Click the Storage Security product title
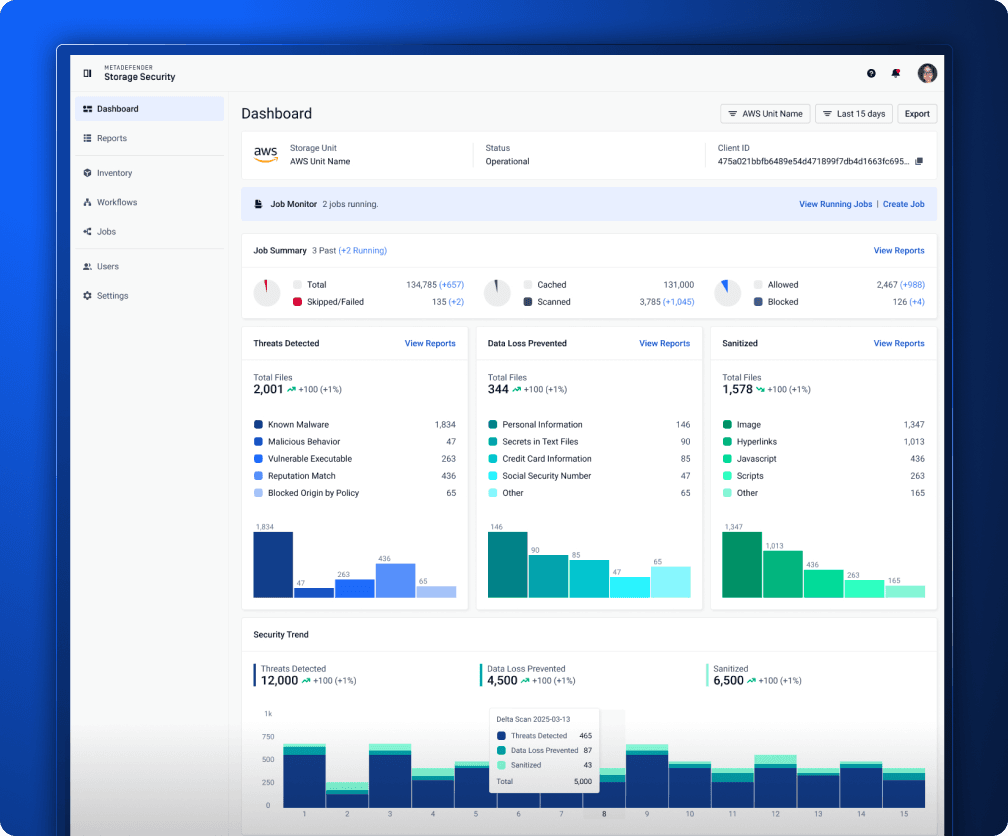Image resolution: width=1008 pixels, height=836 pixels. (140, 77)
